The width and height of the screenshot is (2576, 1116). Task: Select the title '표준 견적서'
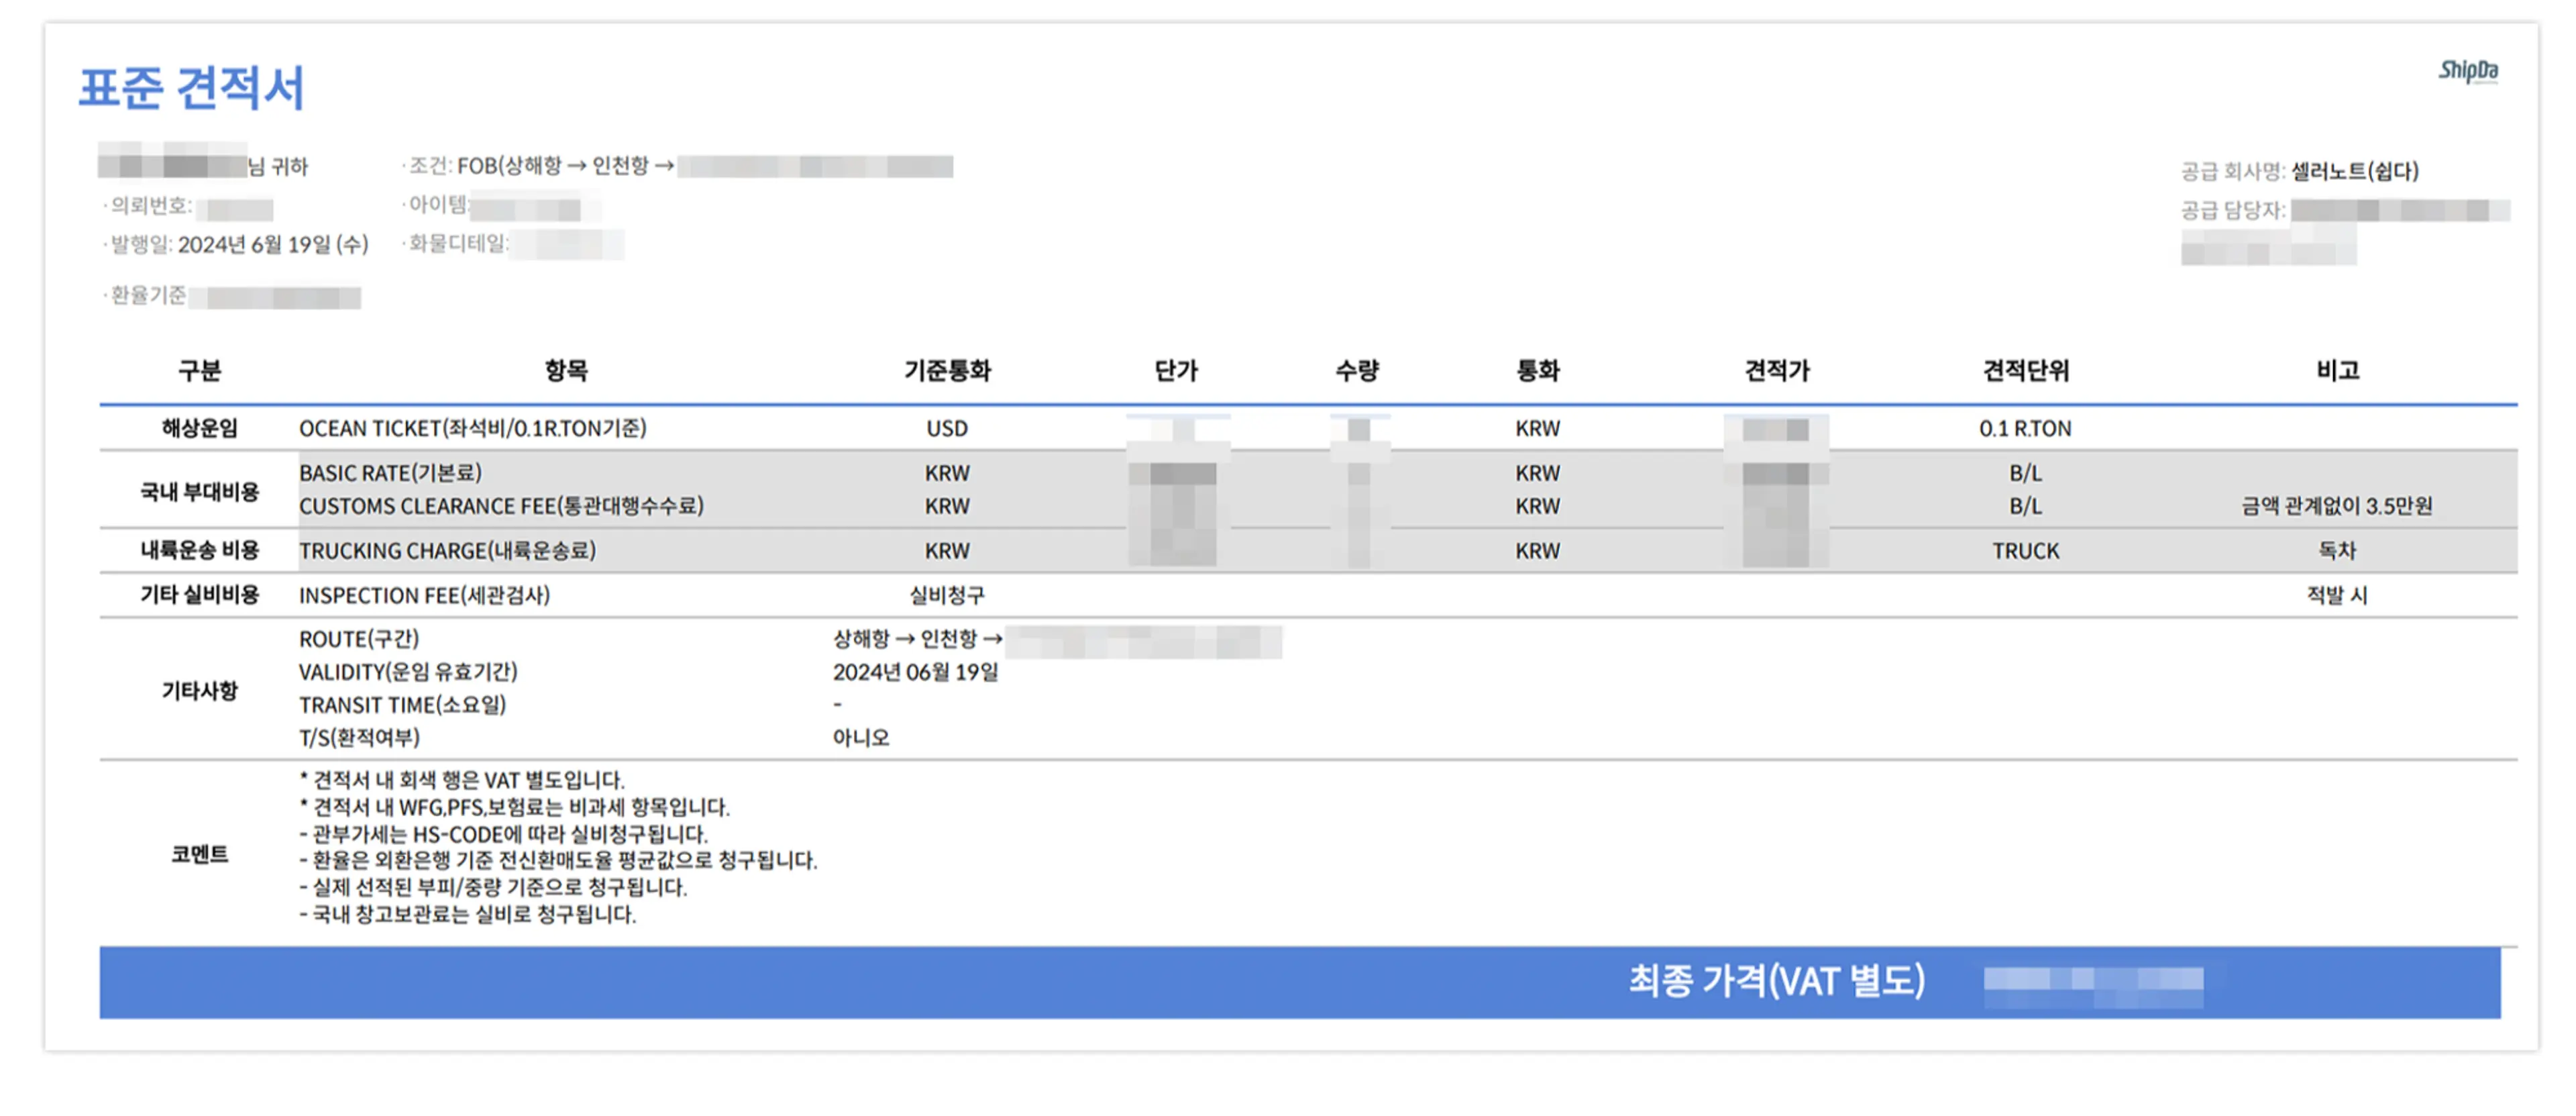pyautogui.click(x=191, y=88)
